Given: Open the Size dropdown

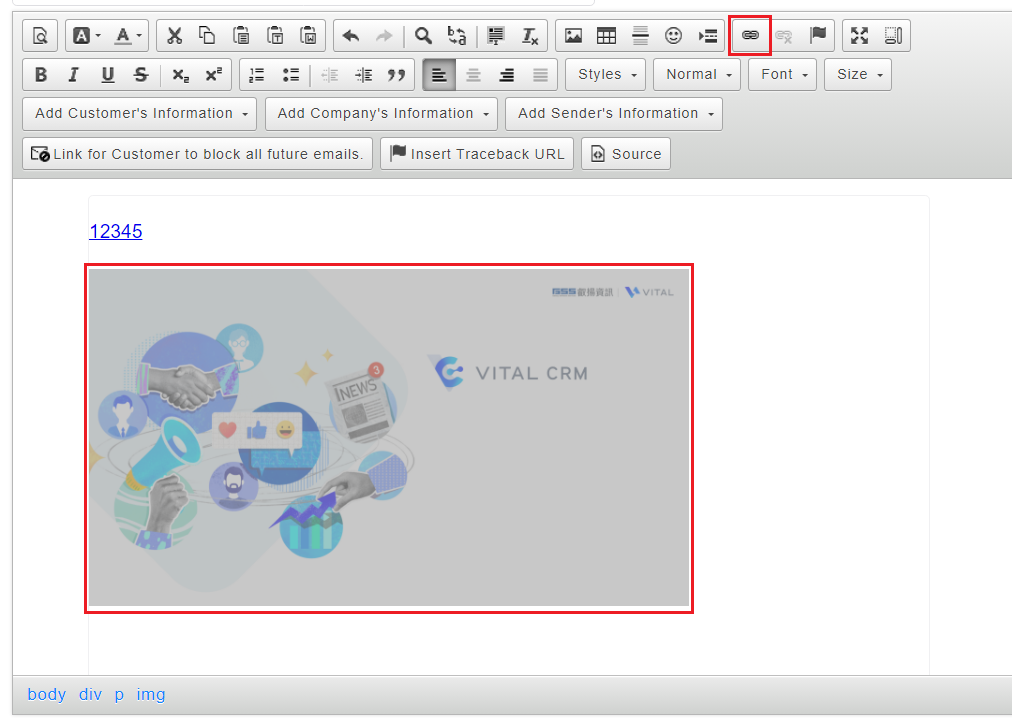Looking at the screenshot, I should coord(858,75).
